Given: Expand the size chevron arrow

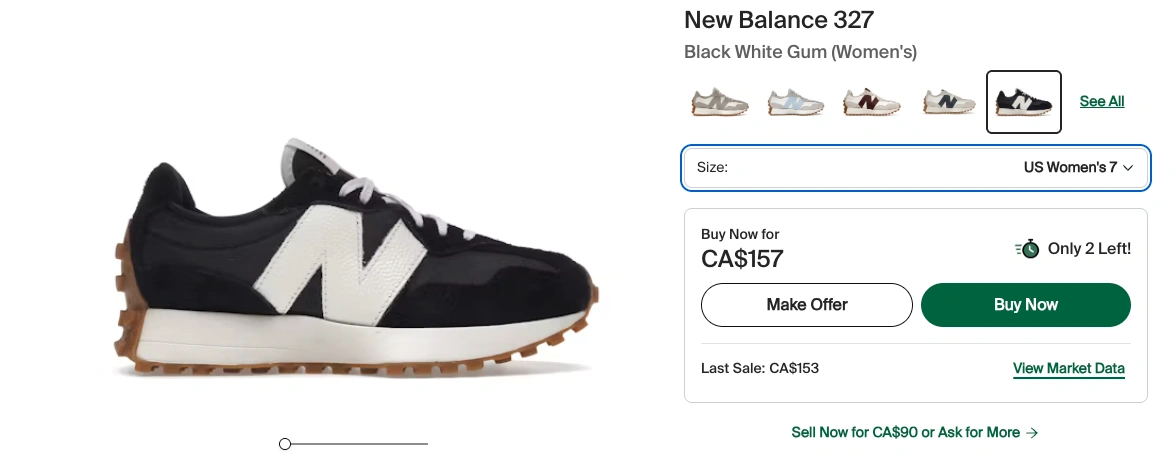Looking at the screenshot, I should [x=1128, y=168].
